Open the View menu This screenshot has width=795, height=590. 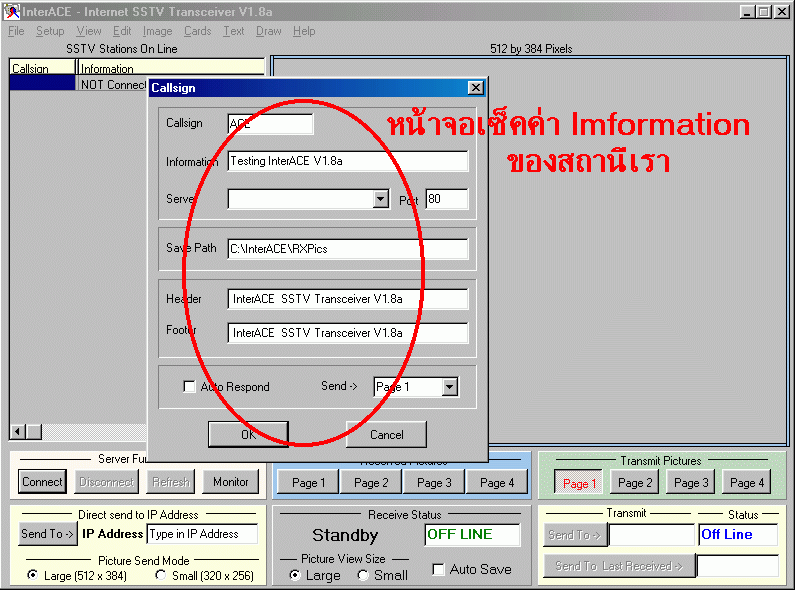(89, 31)
